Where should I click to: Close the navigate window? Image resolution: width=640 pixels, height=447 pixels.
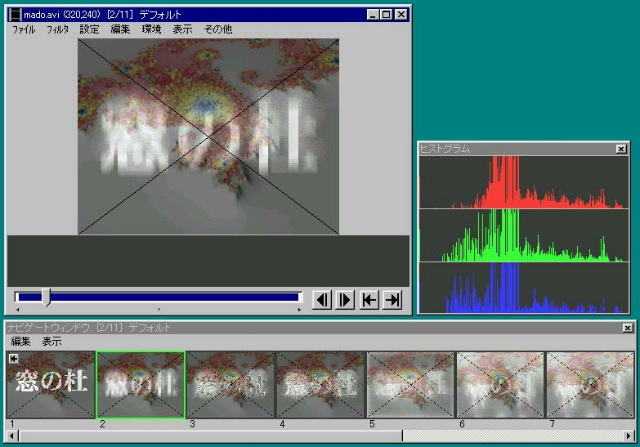628,328
